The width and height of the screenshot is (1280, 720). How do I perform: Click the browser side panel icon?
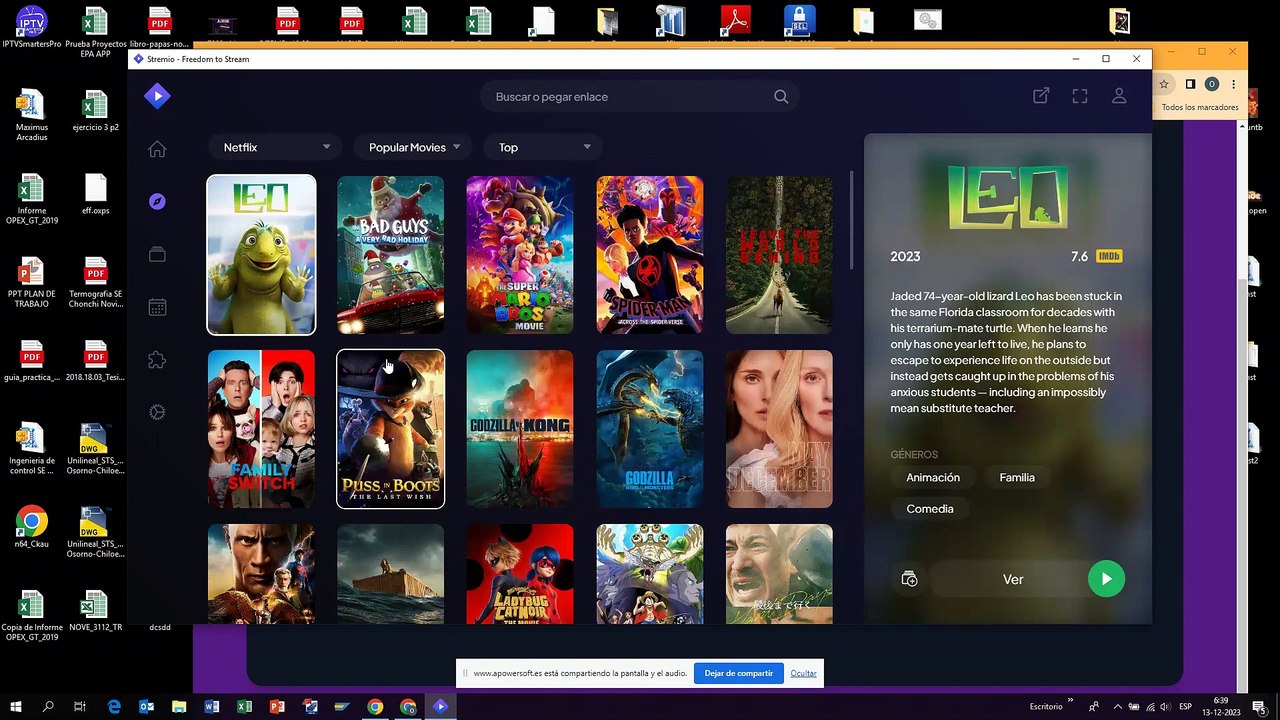coord(1190,84)
